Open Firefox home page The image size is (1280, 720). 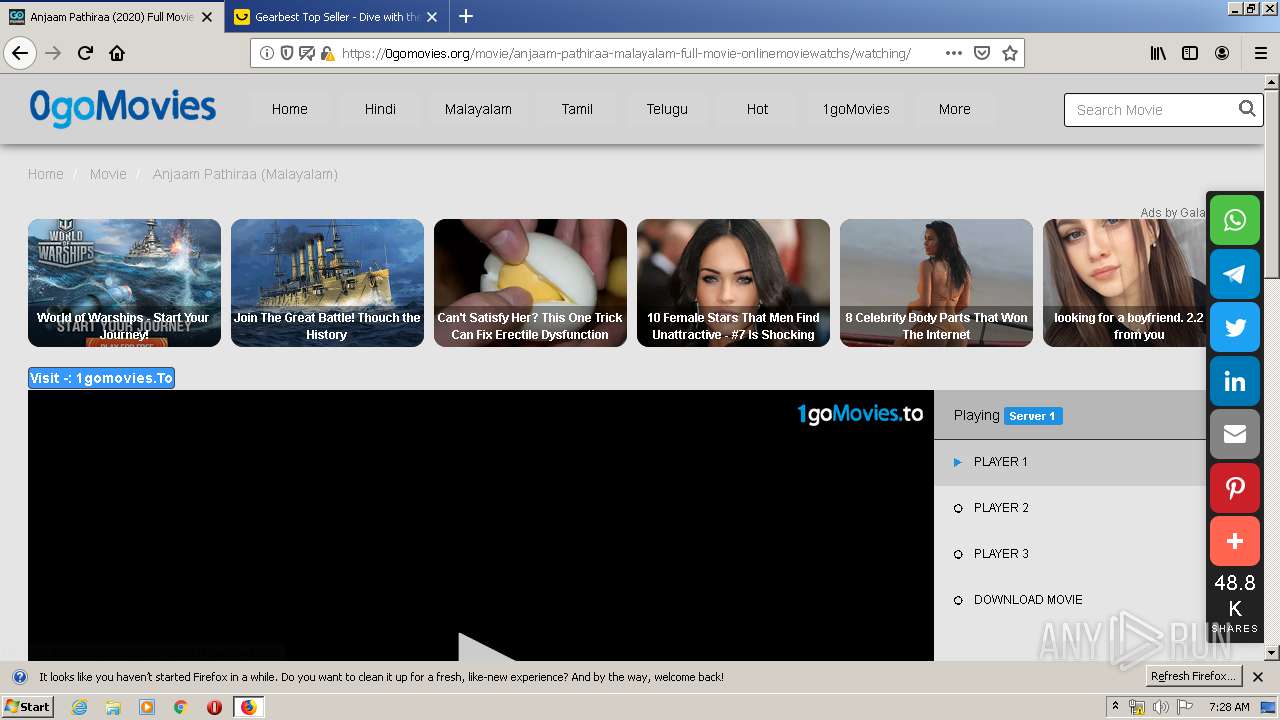click(117, 53)
